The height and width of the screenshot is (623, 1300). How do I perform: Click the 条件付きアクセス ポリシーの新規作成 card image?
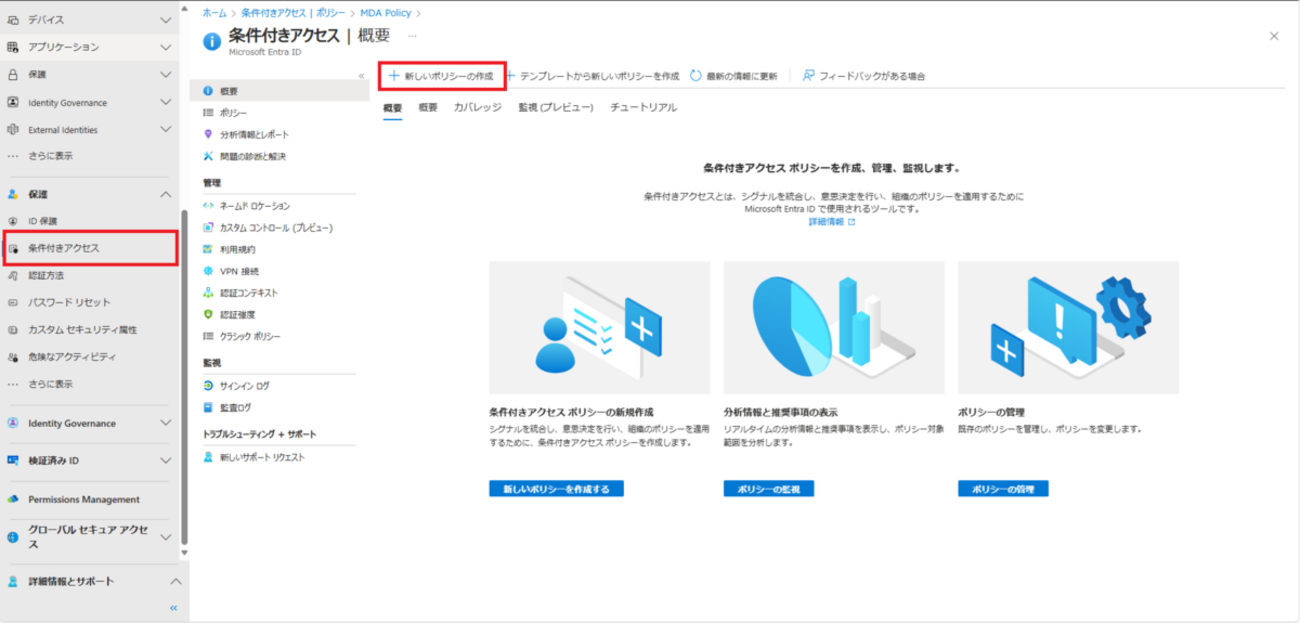click(599, 328)
